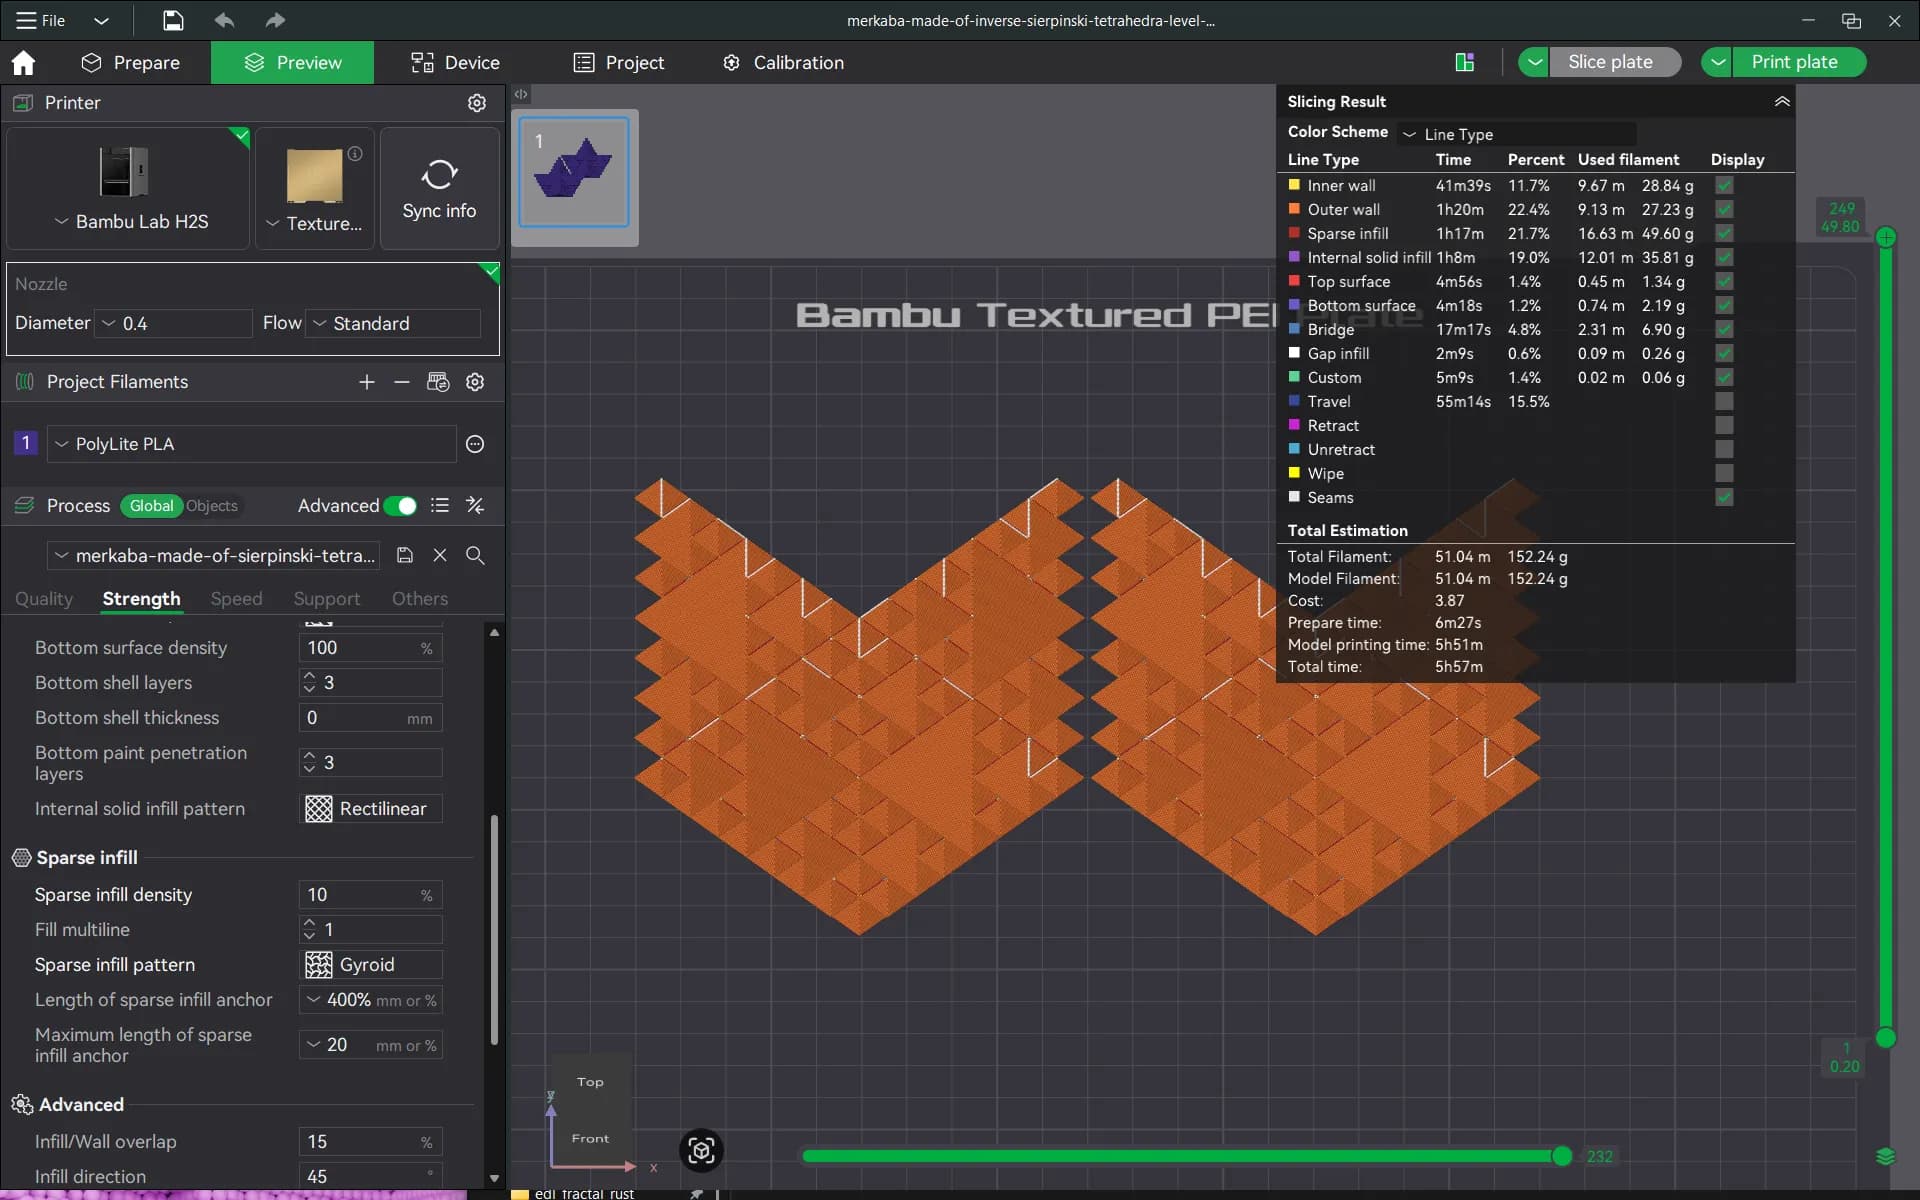The image size is (1920, 1200).
Task: Click horizontal move slider handle
Action: coord(1562,1157)
